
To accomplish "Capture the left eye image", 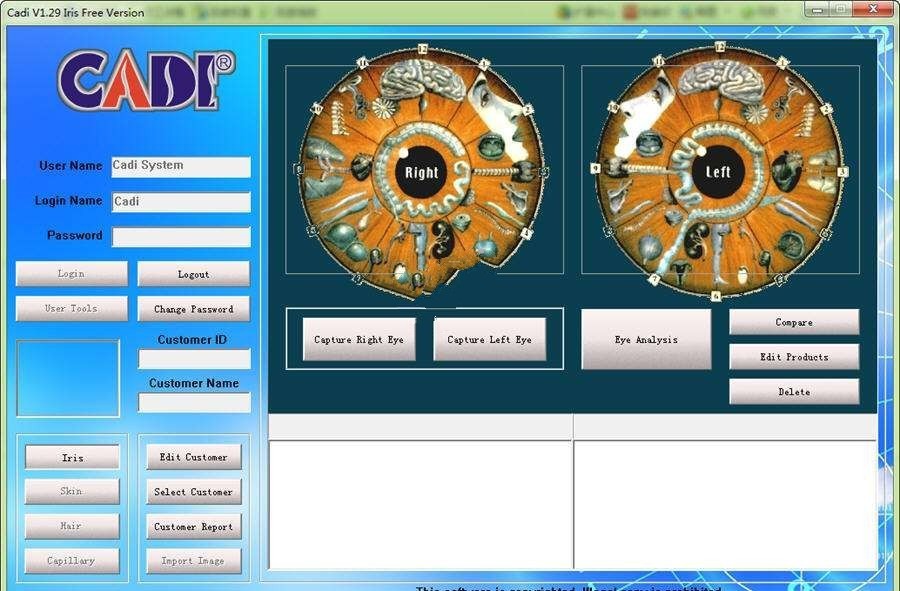I will [x=490, y=339].
